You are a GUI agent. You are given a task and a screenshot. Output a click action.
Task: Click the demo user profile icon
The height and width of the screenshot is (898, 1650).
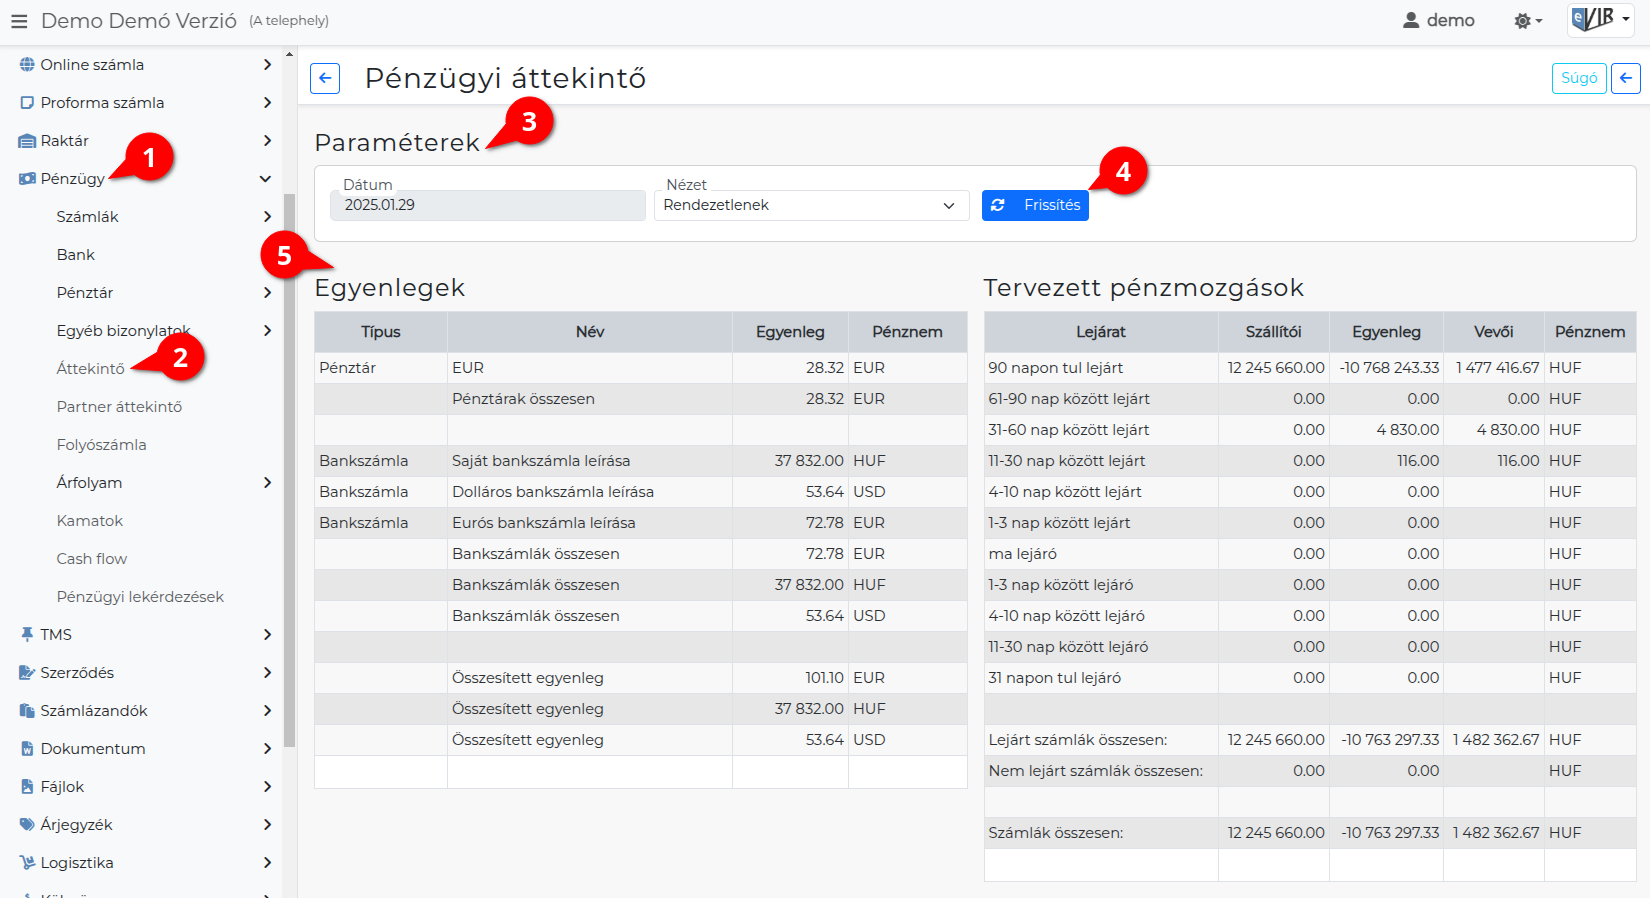click(1411, 21)
